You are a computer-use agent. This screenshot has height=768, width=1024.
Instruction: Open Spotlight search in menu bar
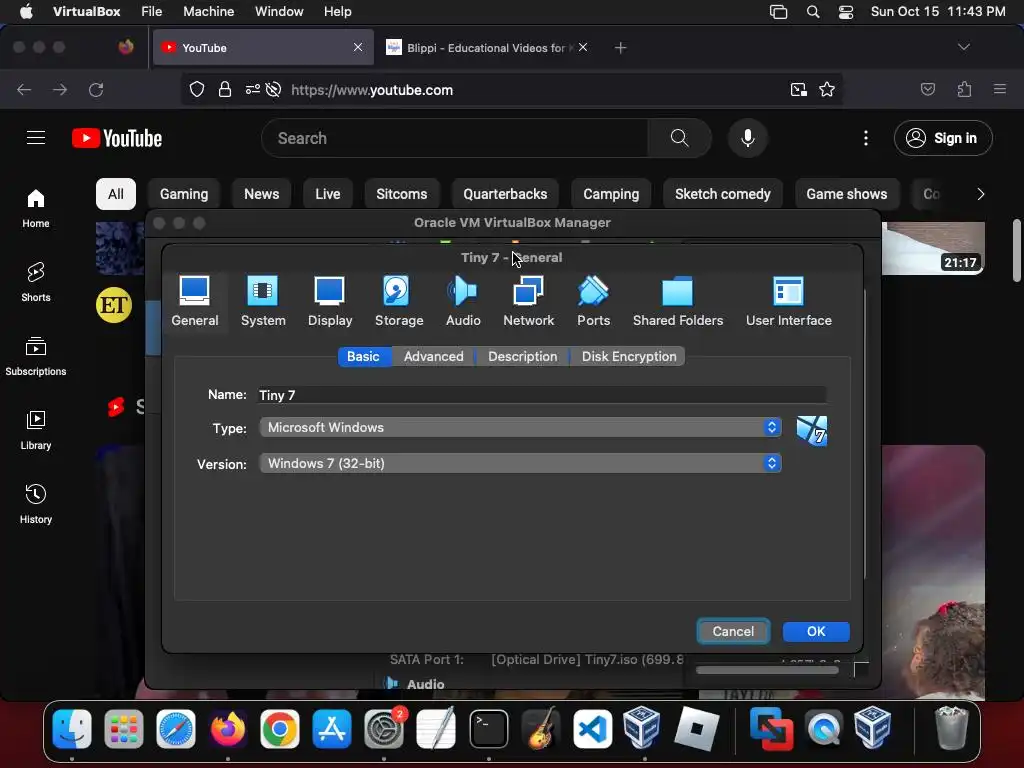tap(813, 12)
